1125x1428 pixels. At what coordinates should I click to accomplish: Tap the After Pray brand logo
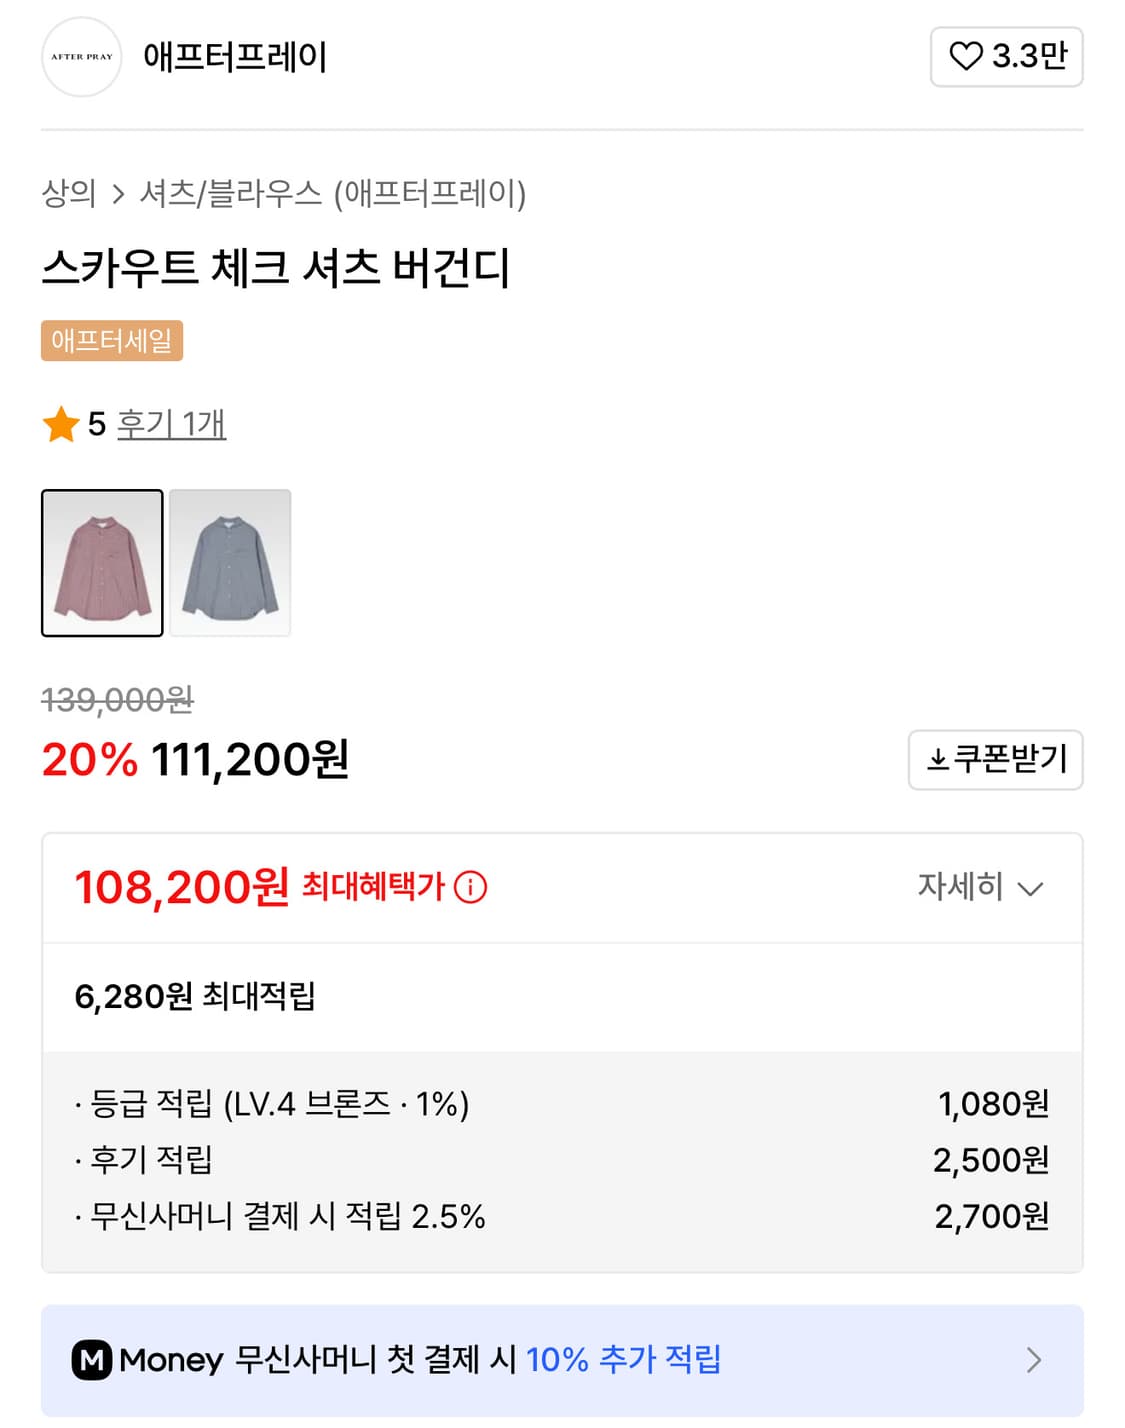tap(82, 57)
